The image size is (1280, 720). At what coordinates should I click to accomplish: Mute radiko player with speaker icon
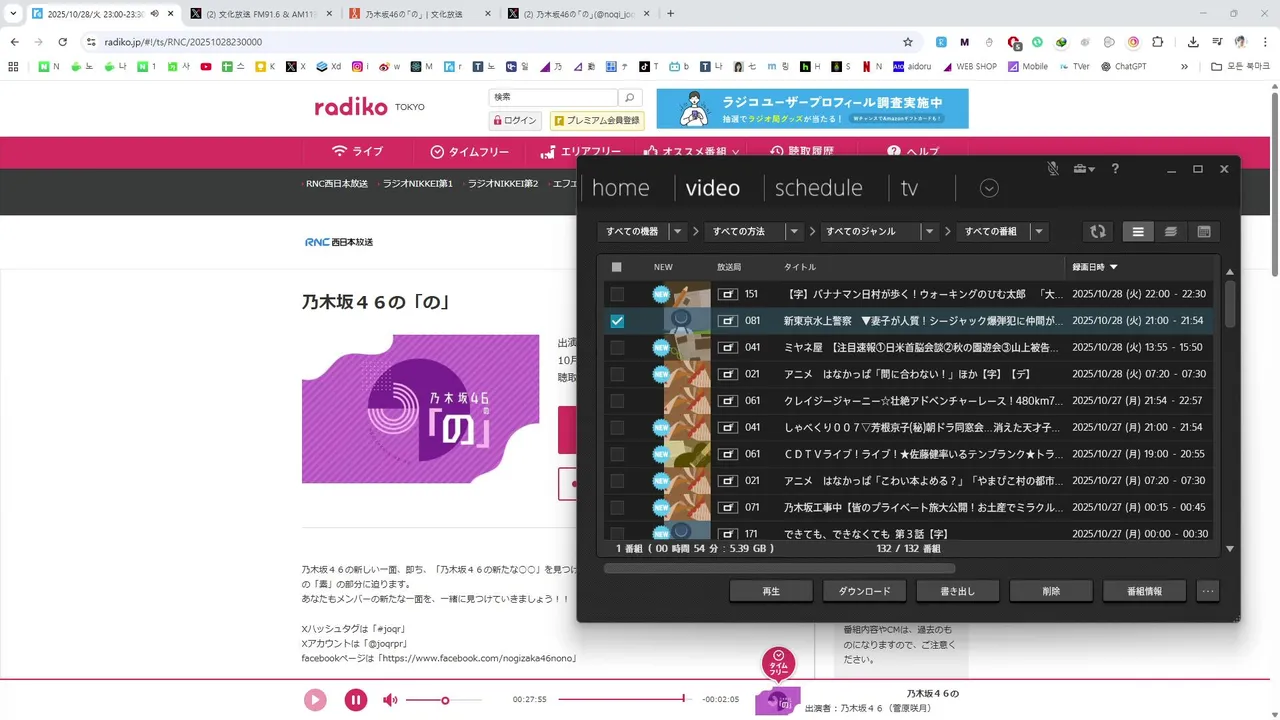coord(390,700)
